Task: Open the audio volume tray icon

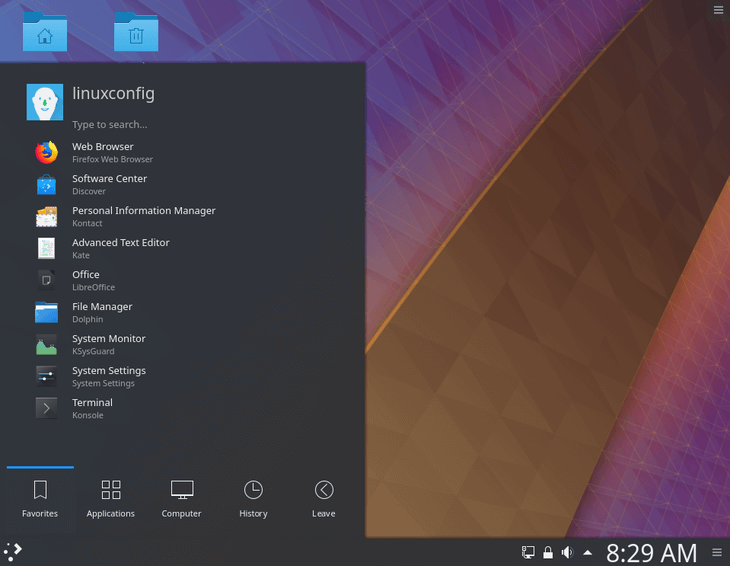Action: pyautogui.click(x=567, y=553)
